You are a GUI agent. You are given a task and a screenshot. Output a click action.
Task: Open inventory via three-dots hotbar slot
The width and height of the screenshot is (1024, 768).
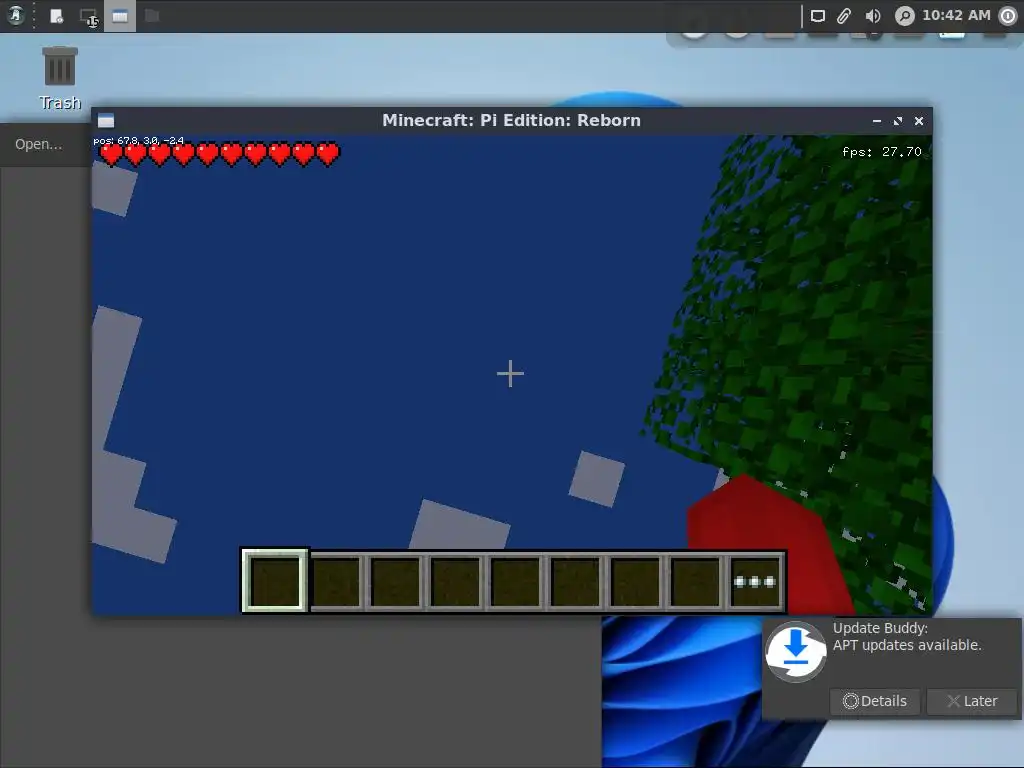coord(755,581)
